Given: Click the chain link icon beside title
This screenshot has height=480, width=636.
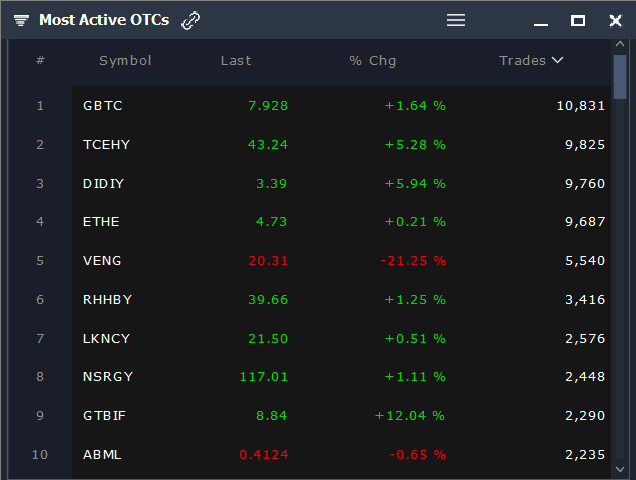Looking at the screenshot, I should tap(190, 20).
